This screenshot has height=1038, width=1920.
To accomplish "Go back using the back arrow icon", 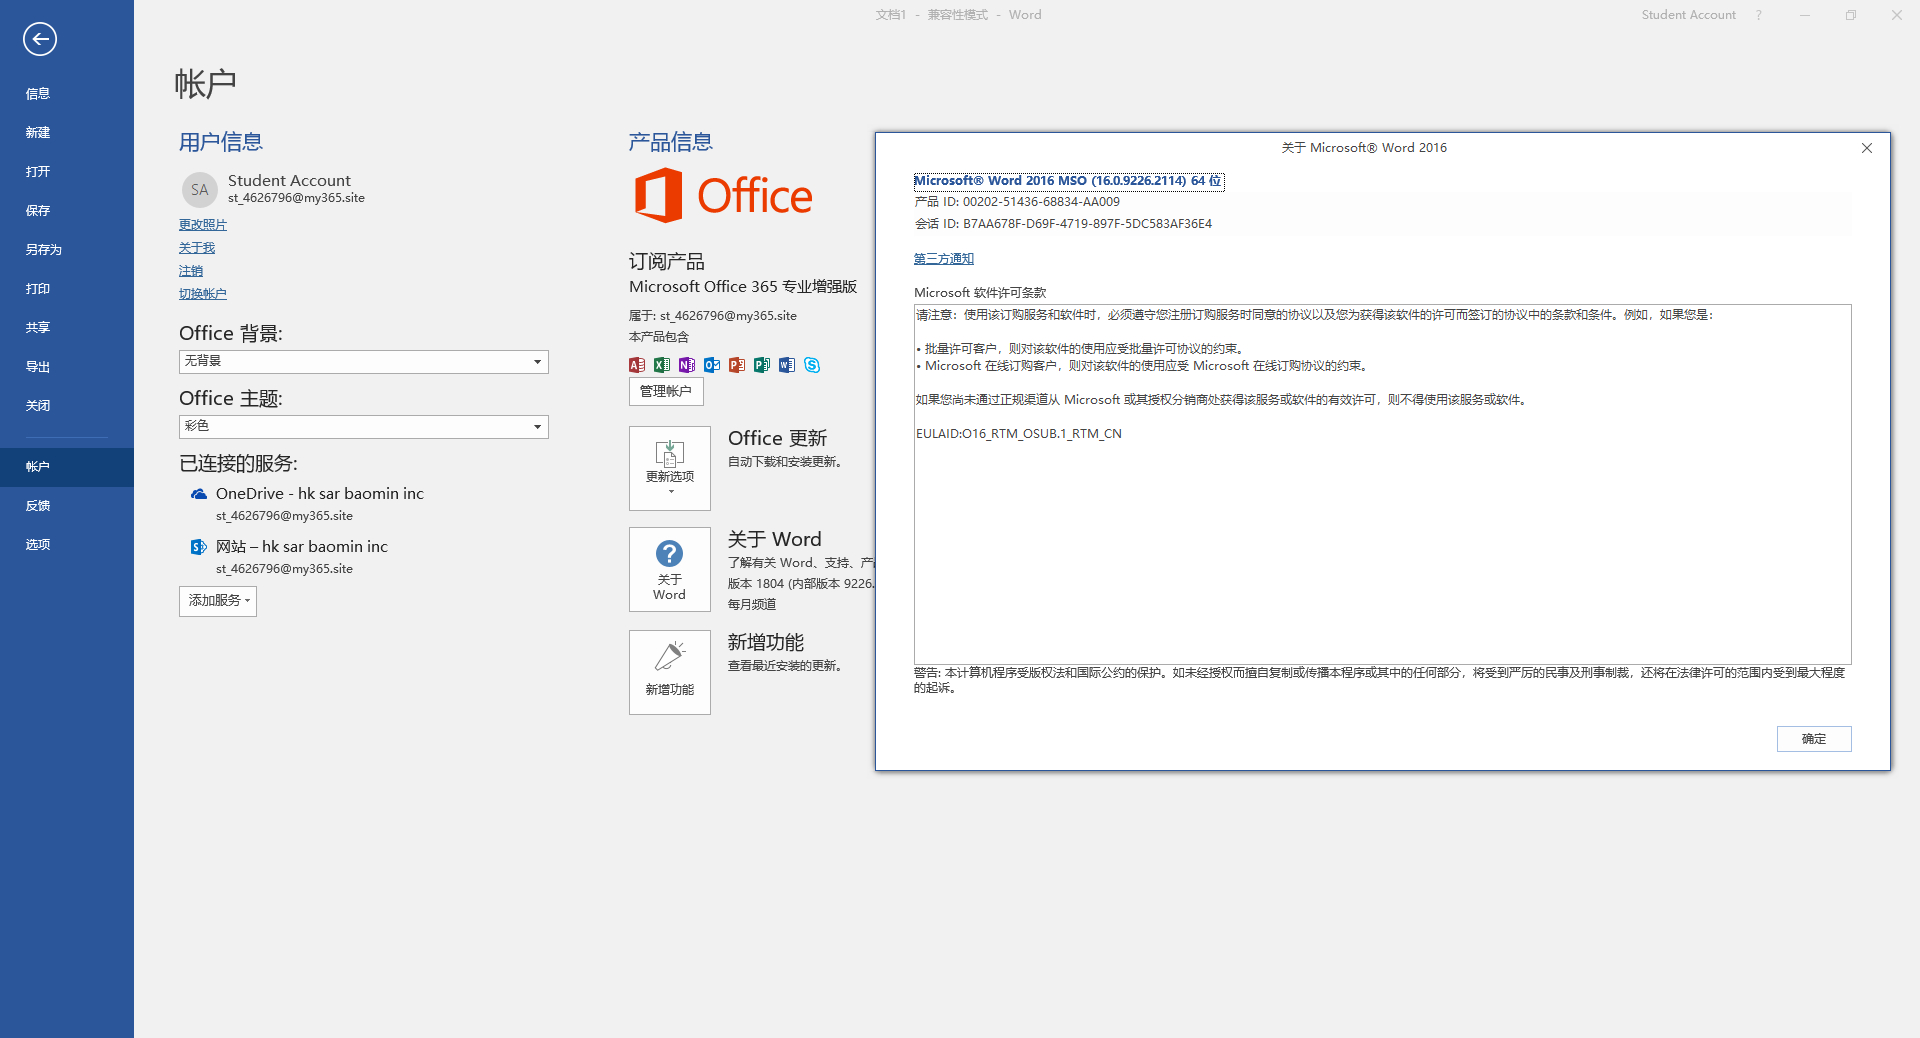I will coord(40,39).
